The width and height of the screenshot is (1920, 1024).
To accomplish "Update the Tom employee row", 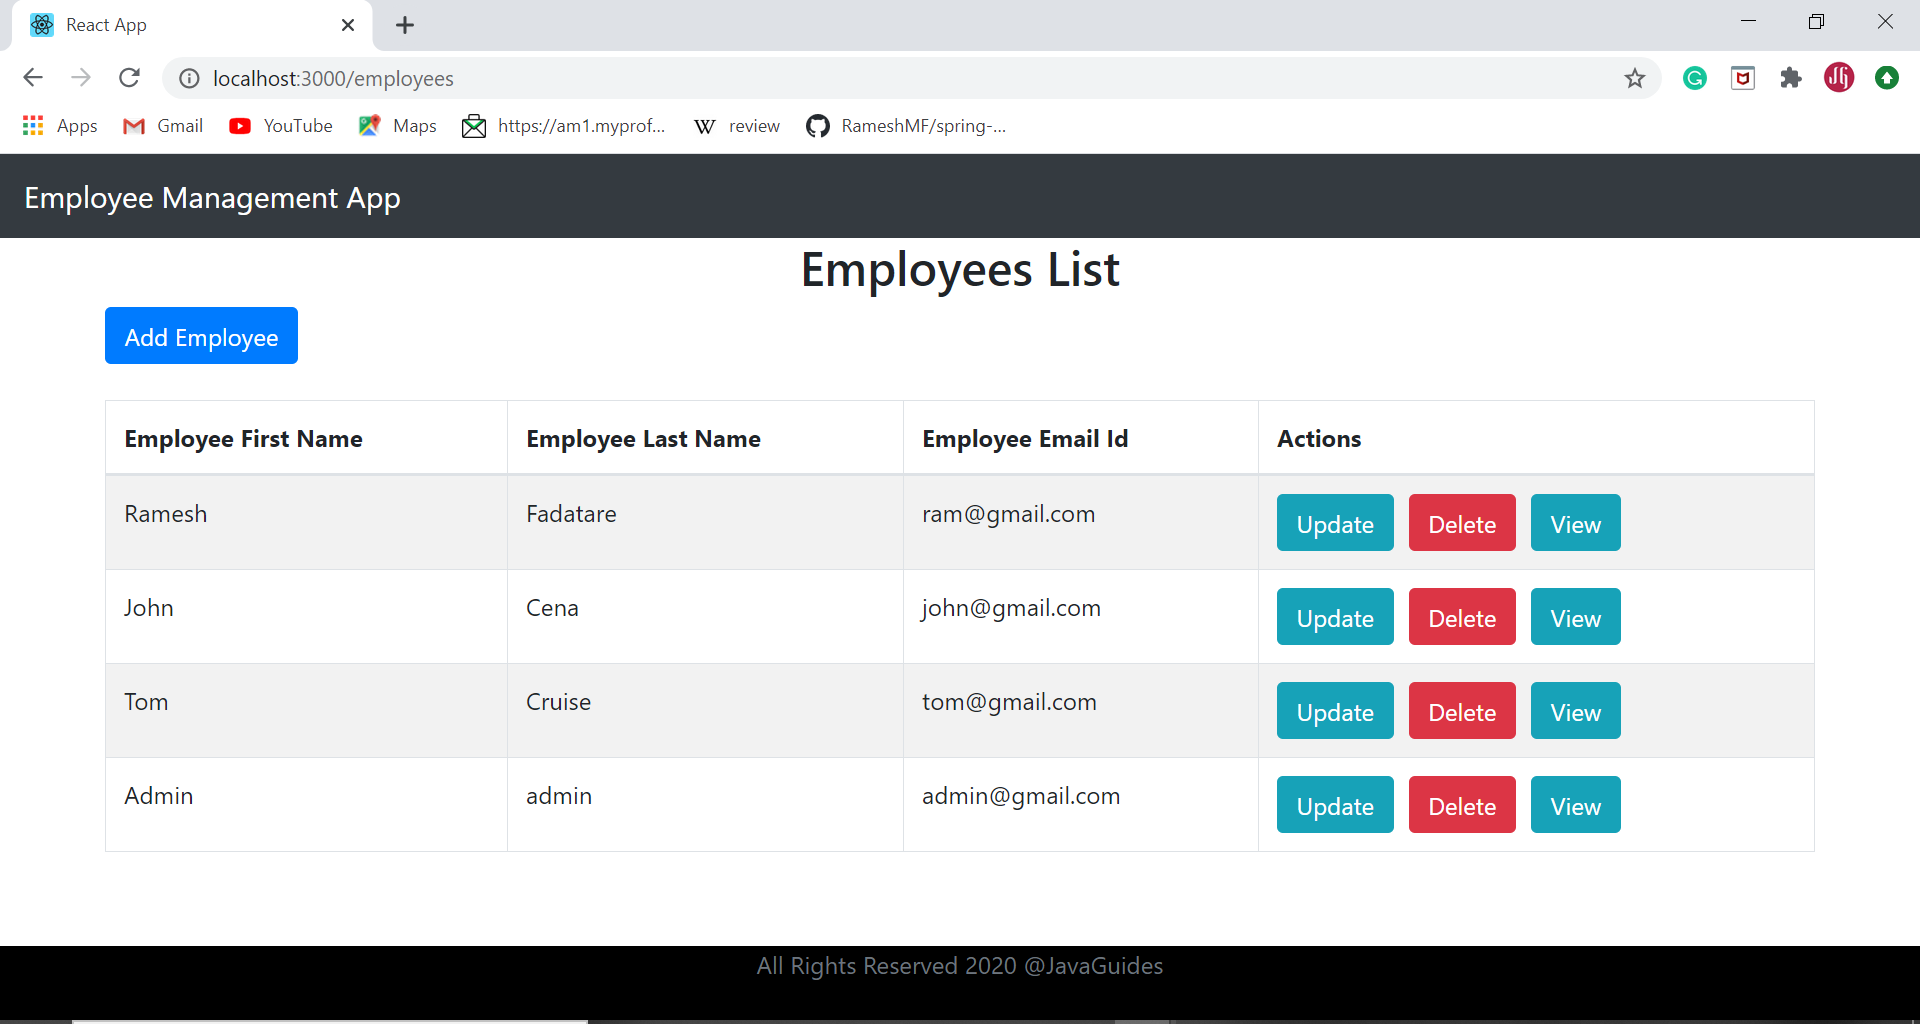I will coord(1335,711).
